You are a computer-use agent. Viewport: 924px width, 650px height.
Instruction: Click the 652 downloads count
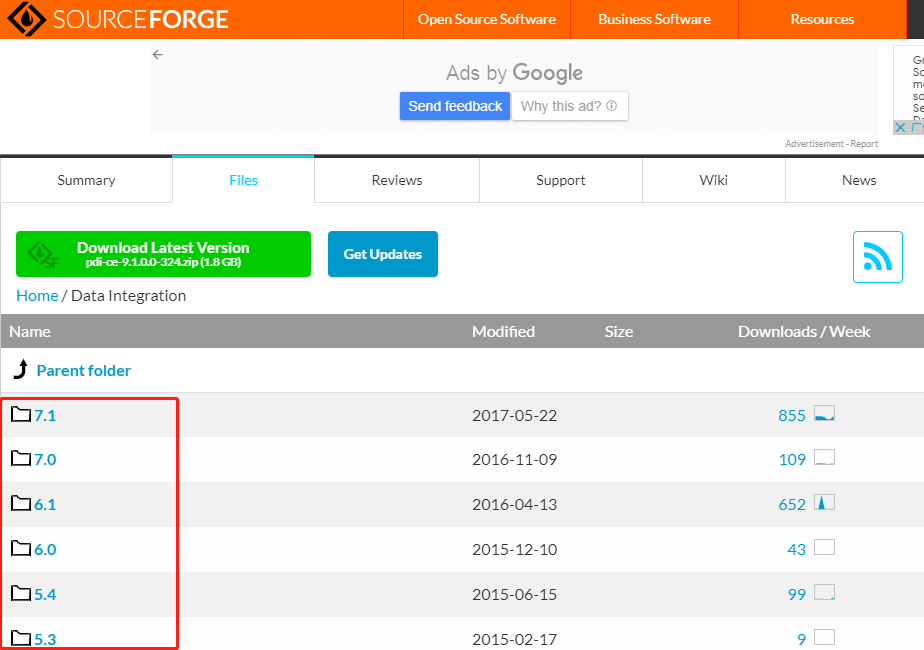791,504
